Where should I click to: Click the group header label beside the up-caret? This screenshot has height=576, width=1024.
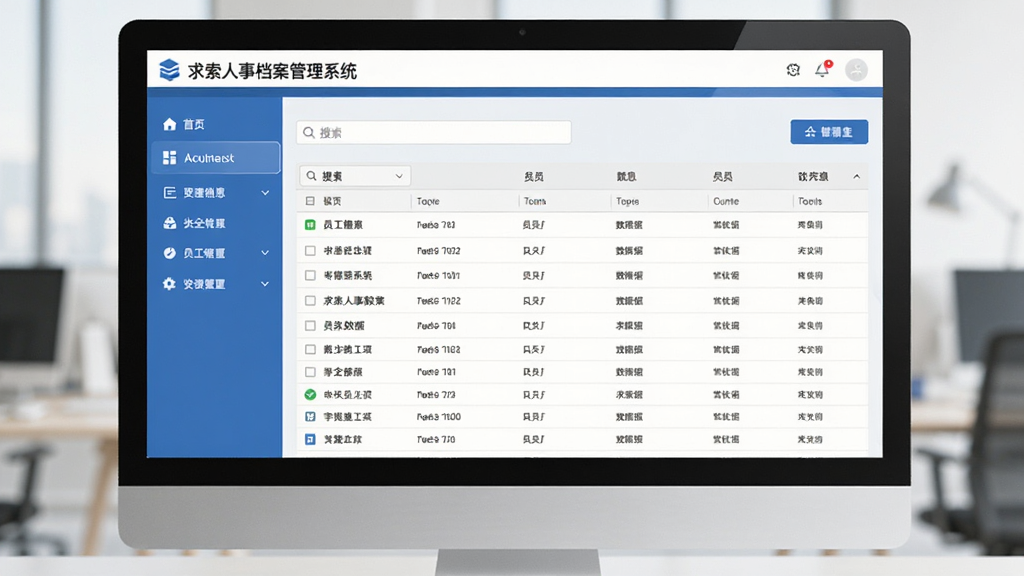(813, 176)
